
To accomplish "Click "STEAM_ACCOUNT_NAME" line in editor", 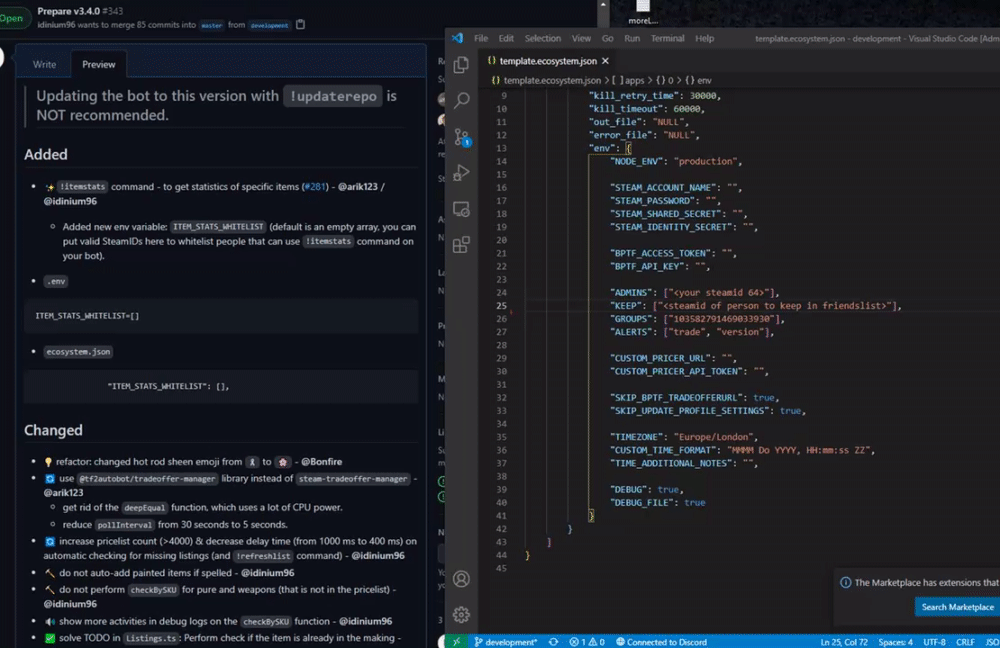I will (676, 188).
